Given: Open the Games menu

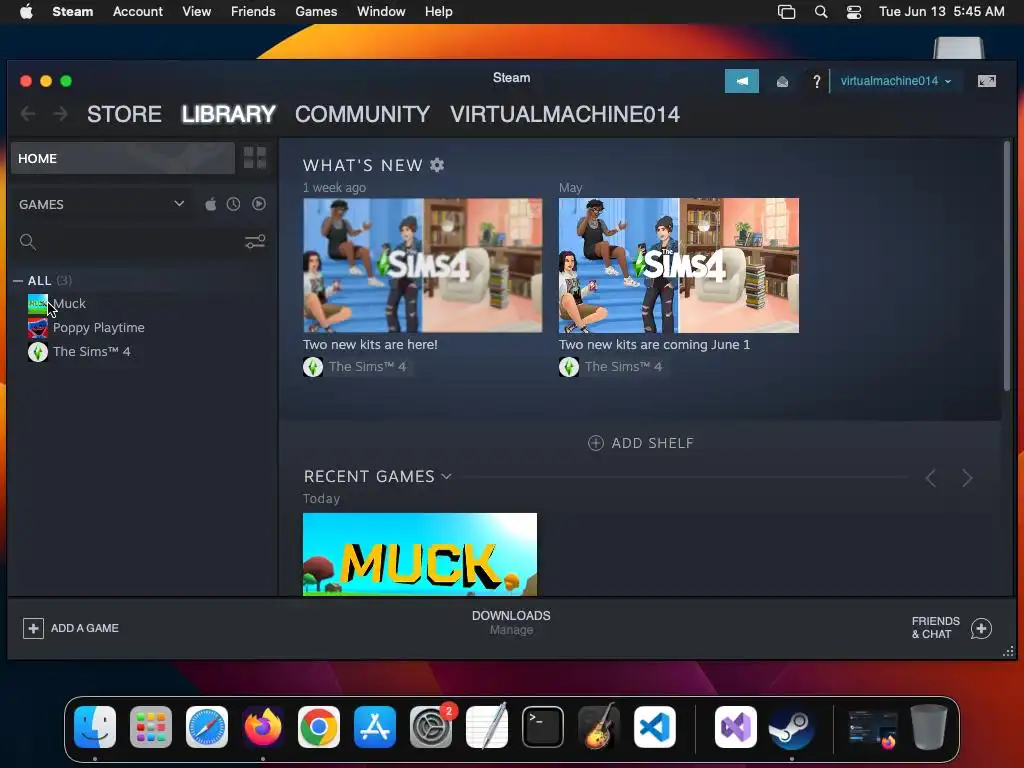Looking at the screenshot, I should point(316,12).
